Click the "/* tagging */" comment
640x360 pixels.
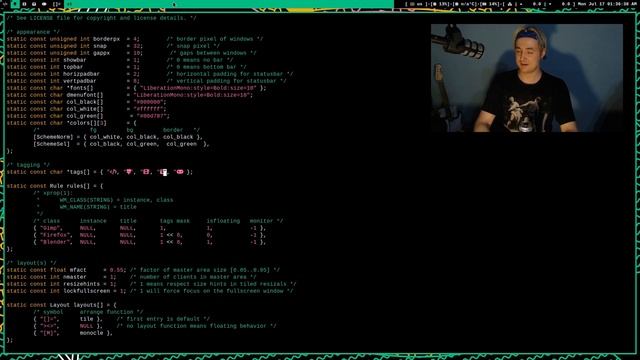click(28, 165)
